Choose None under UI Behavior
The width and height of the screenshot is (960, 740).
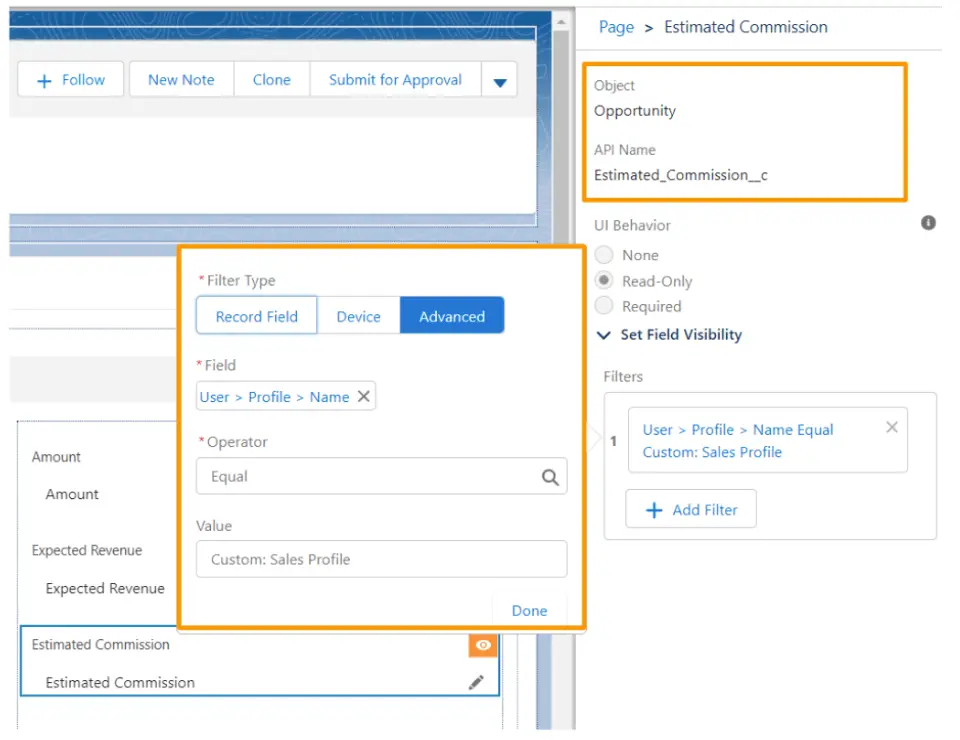pos(606,255)
